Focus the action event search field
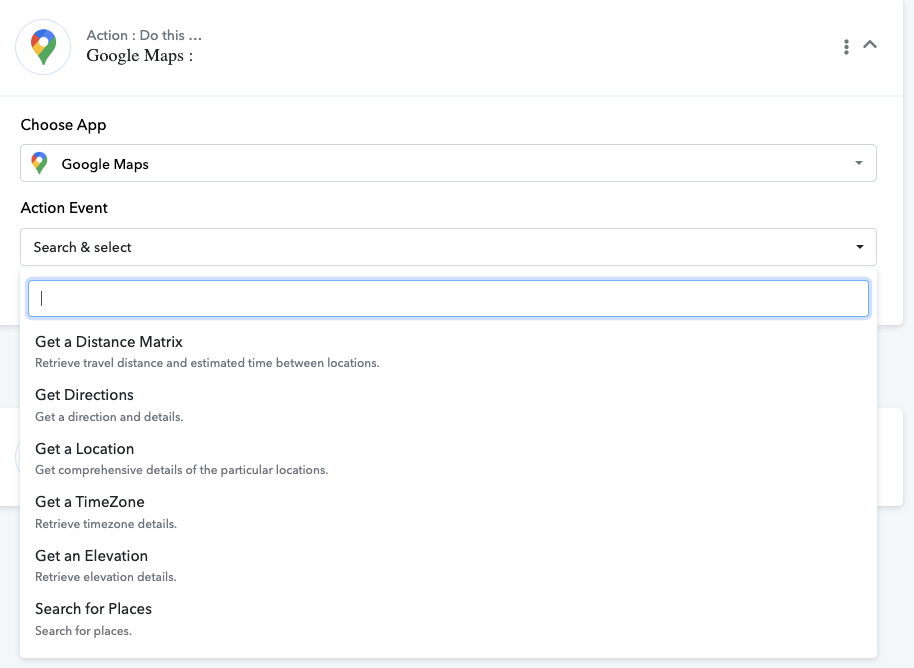 click(448, 298)
